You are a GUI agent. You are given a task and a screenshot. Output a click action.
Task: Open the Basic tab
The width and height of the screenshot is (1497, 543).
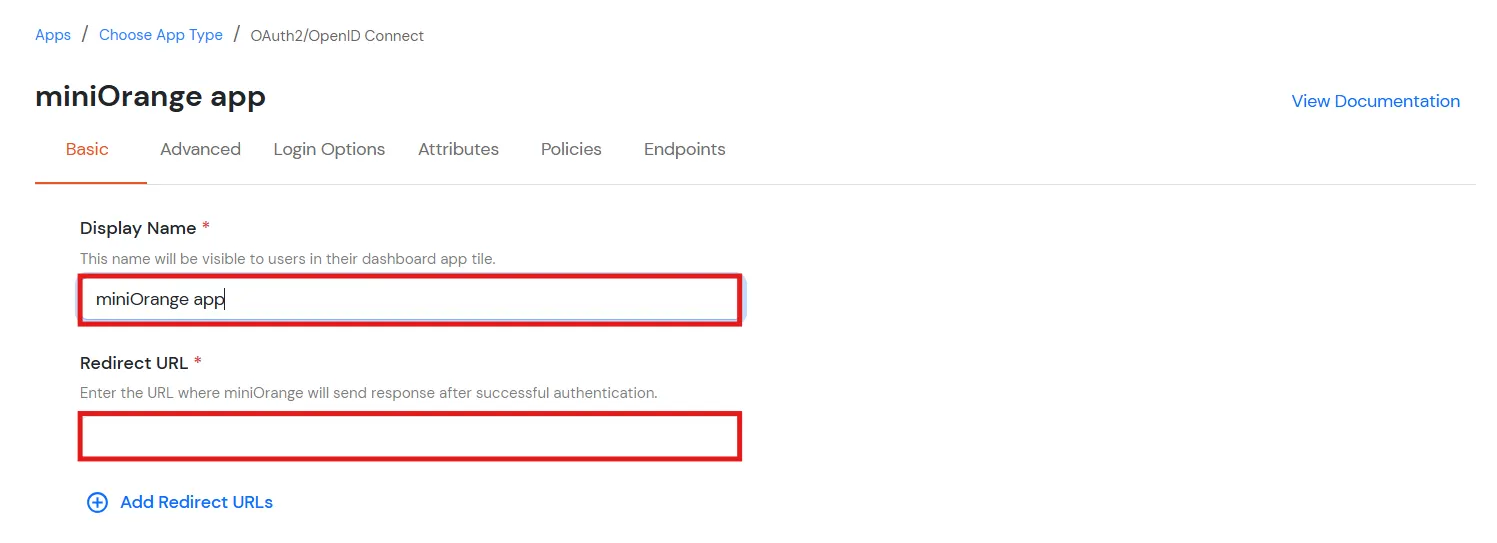click(87, 149)
